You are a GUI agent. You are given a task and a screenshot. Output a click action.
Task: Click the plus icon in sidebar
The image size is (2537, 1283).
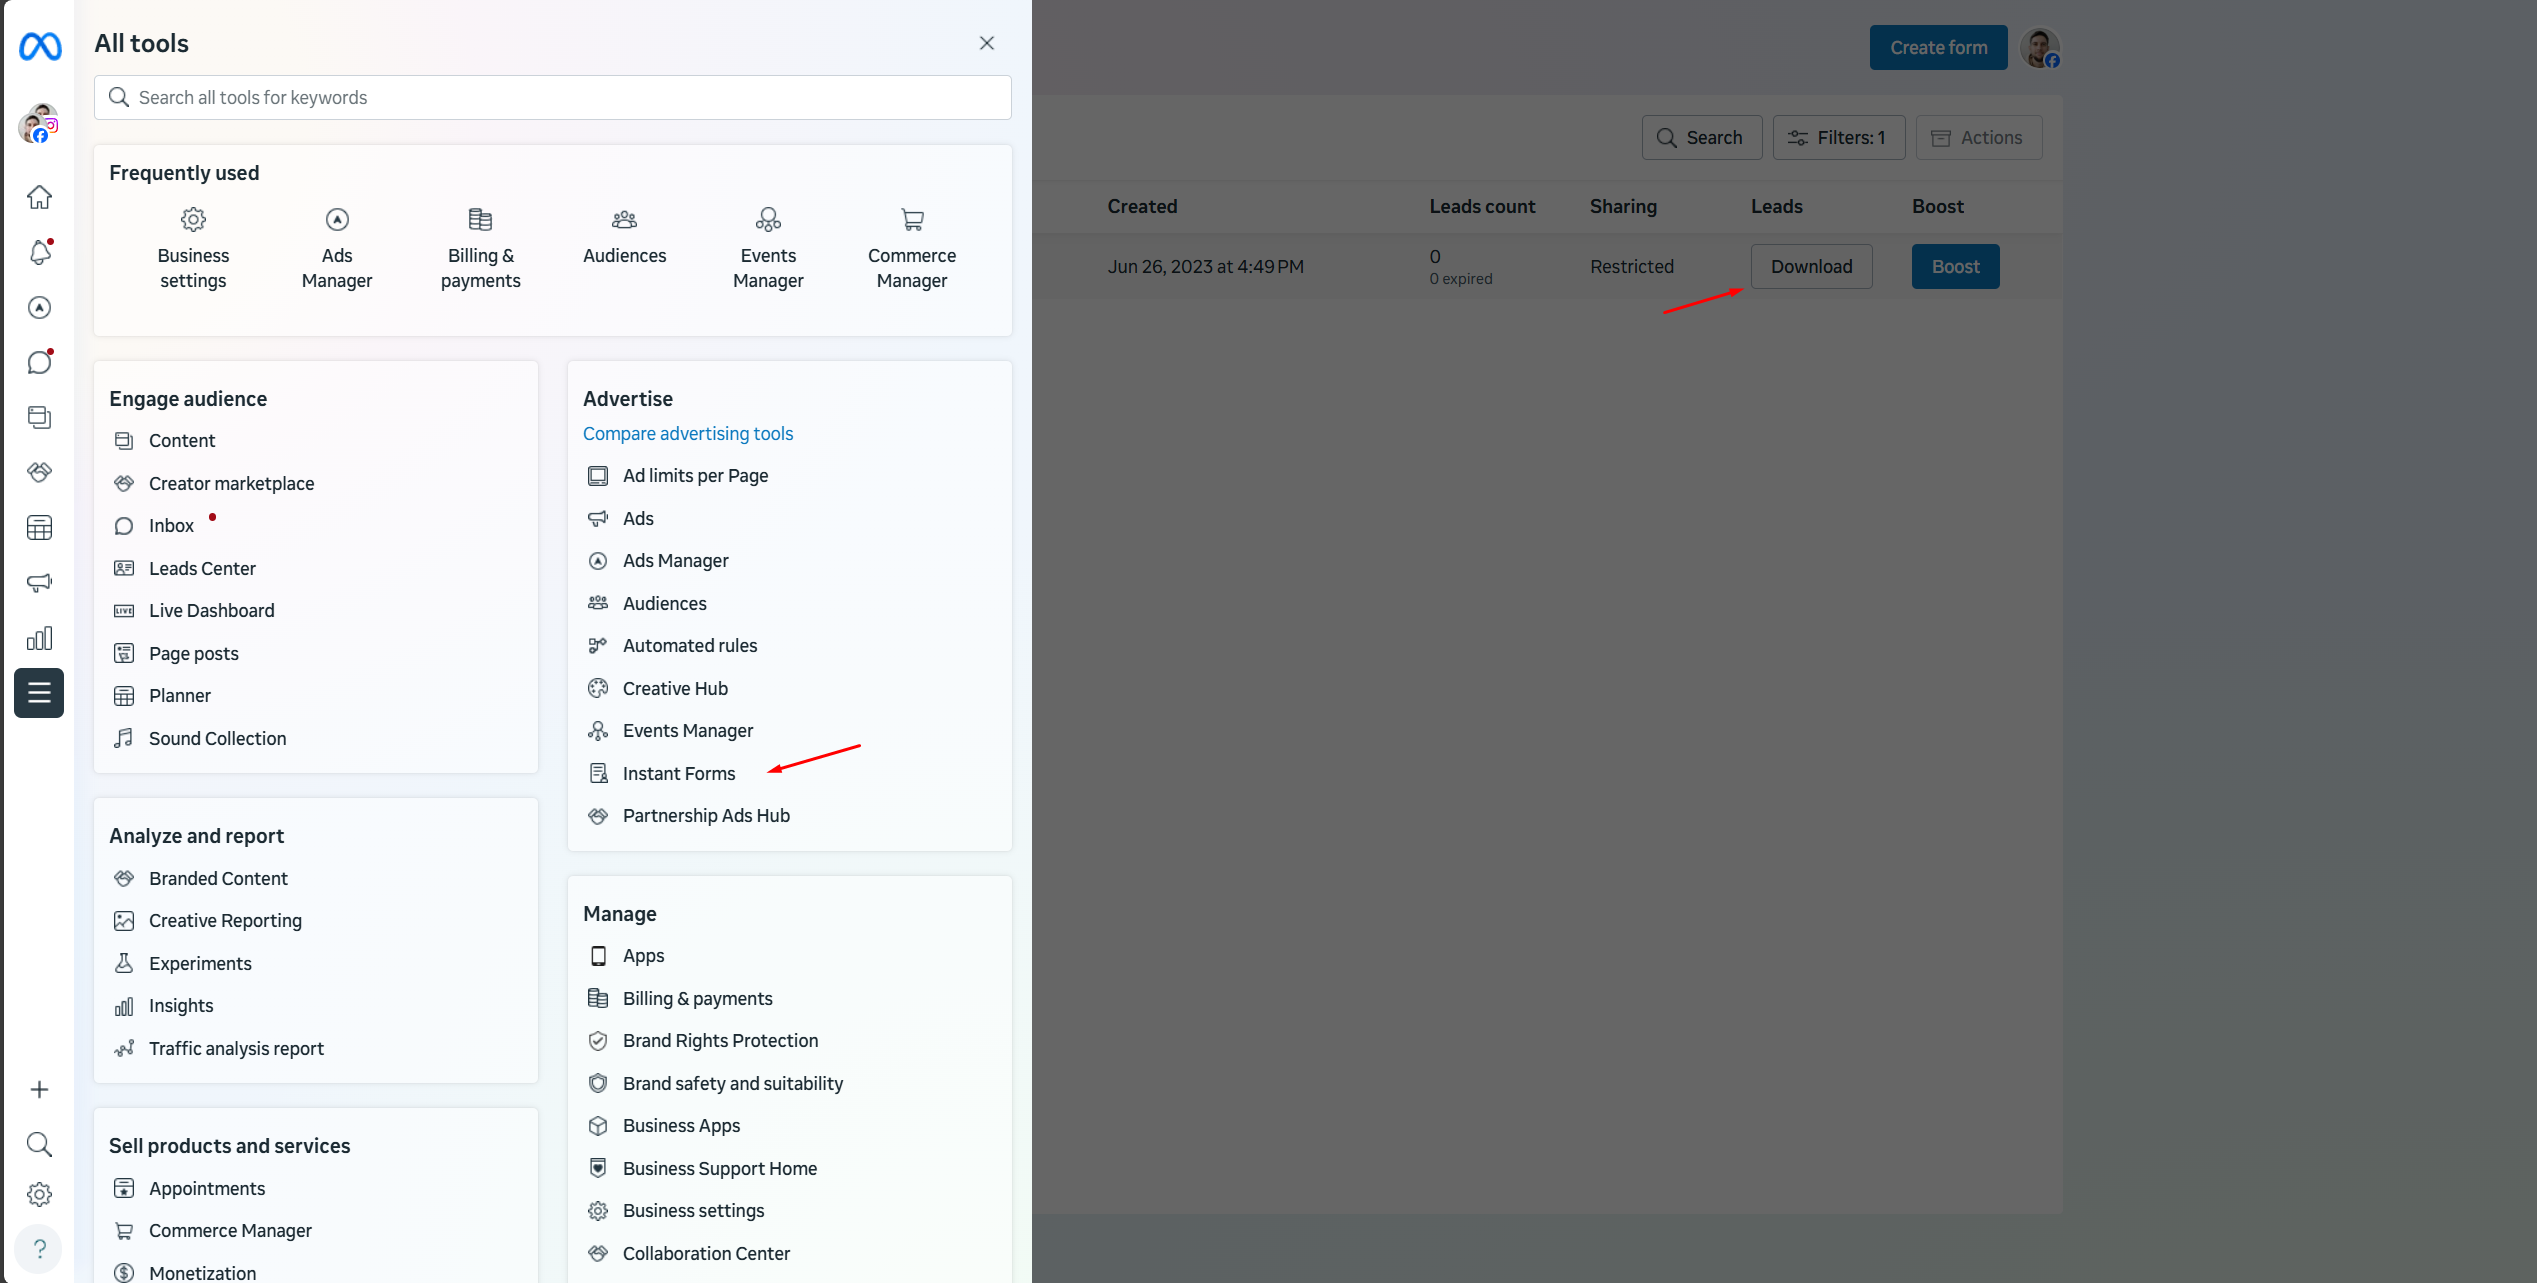(x=39, y=1089)
